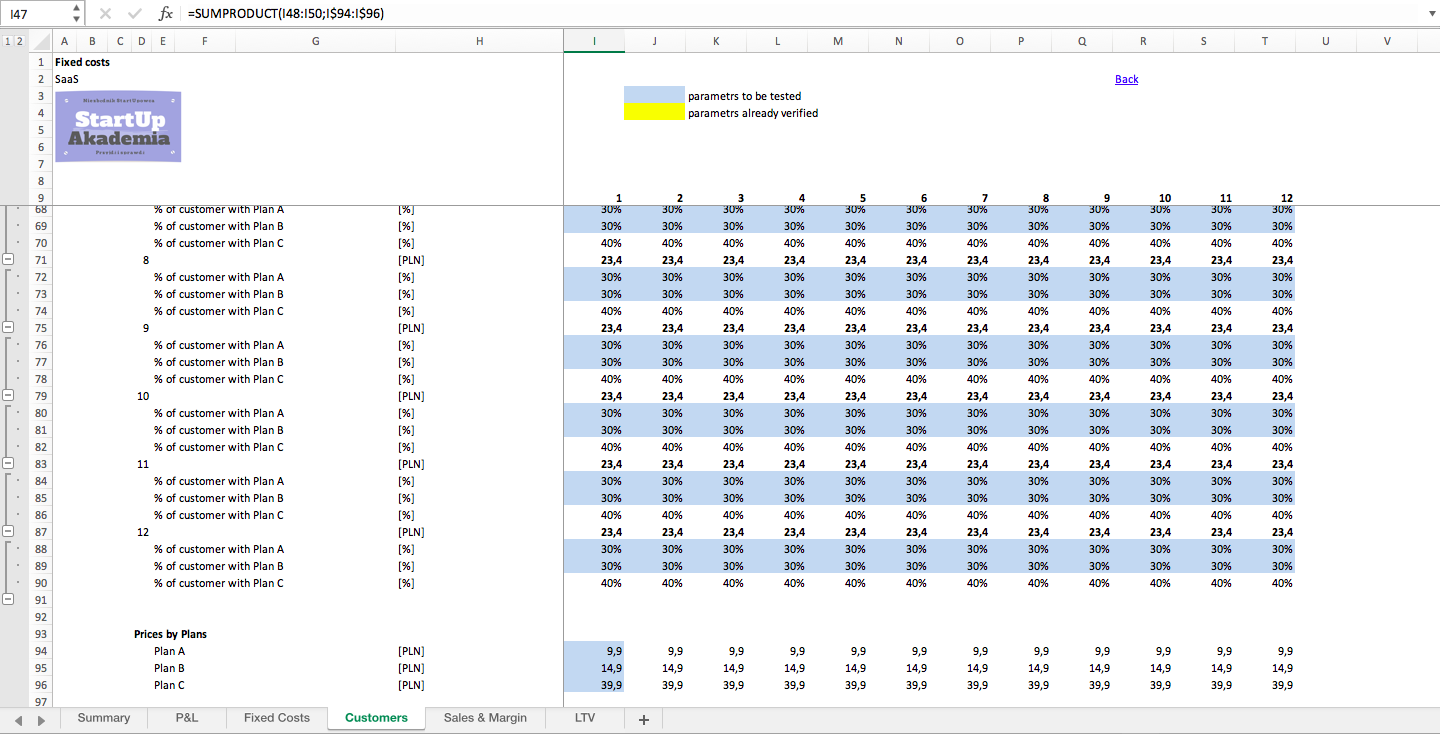
Task: Select the 23,4 value in cell I71
Action: 594,260
